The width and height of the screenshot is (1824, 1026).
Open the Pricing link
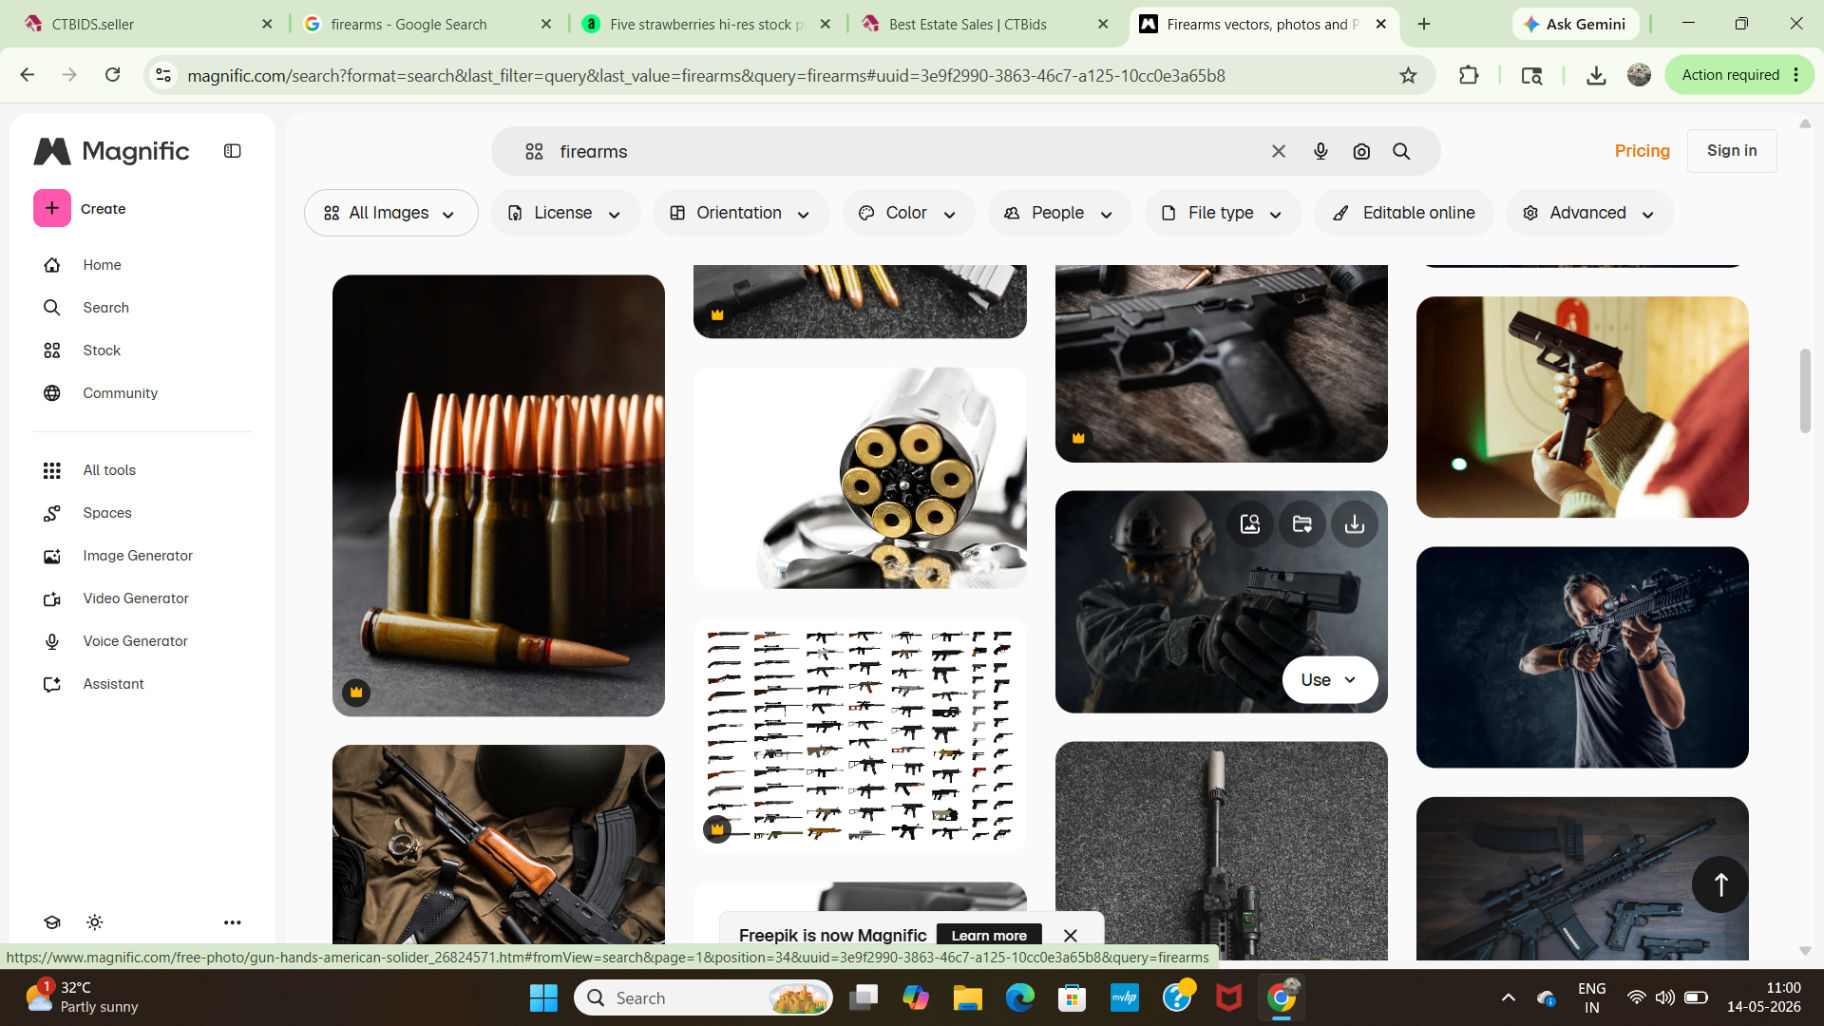1642,151
